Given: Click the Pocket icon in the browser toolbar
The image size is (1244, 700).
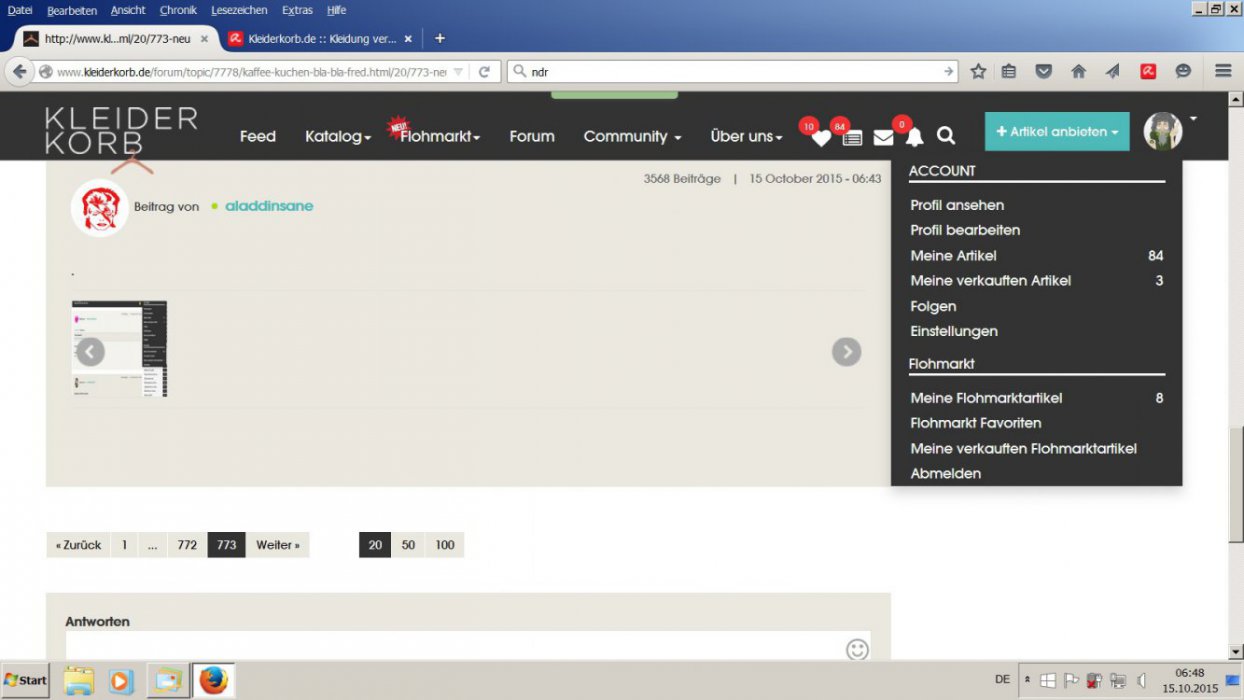Looking at the screenshot, I should point(1043,71).
